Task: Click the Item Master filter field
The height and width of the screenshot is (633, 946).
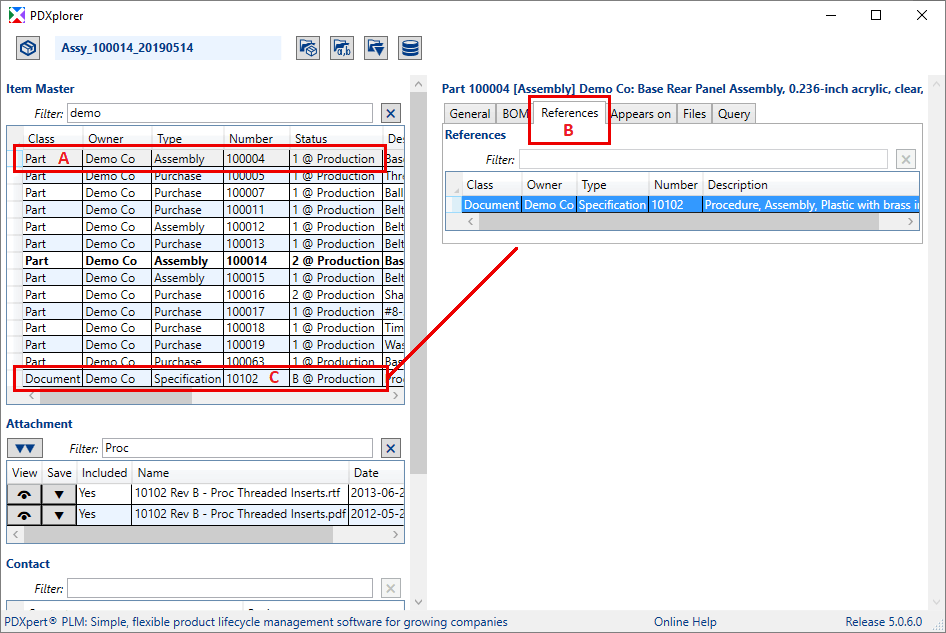Action: point(220,113)
